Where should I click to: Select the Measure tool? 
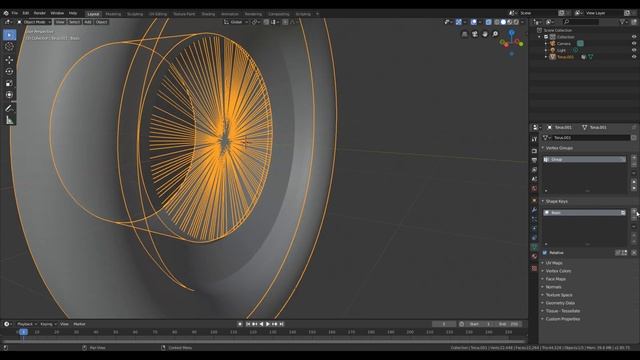[9, 120]
